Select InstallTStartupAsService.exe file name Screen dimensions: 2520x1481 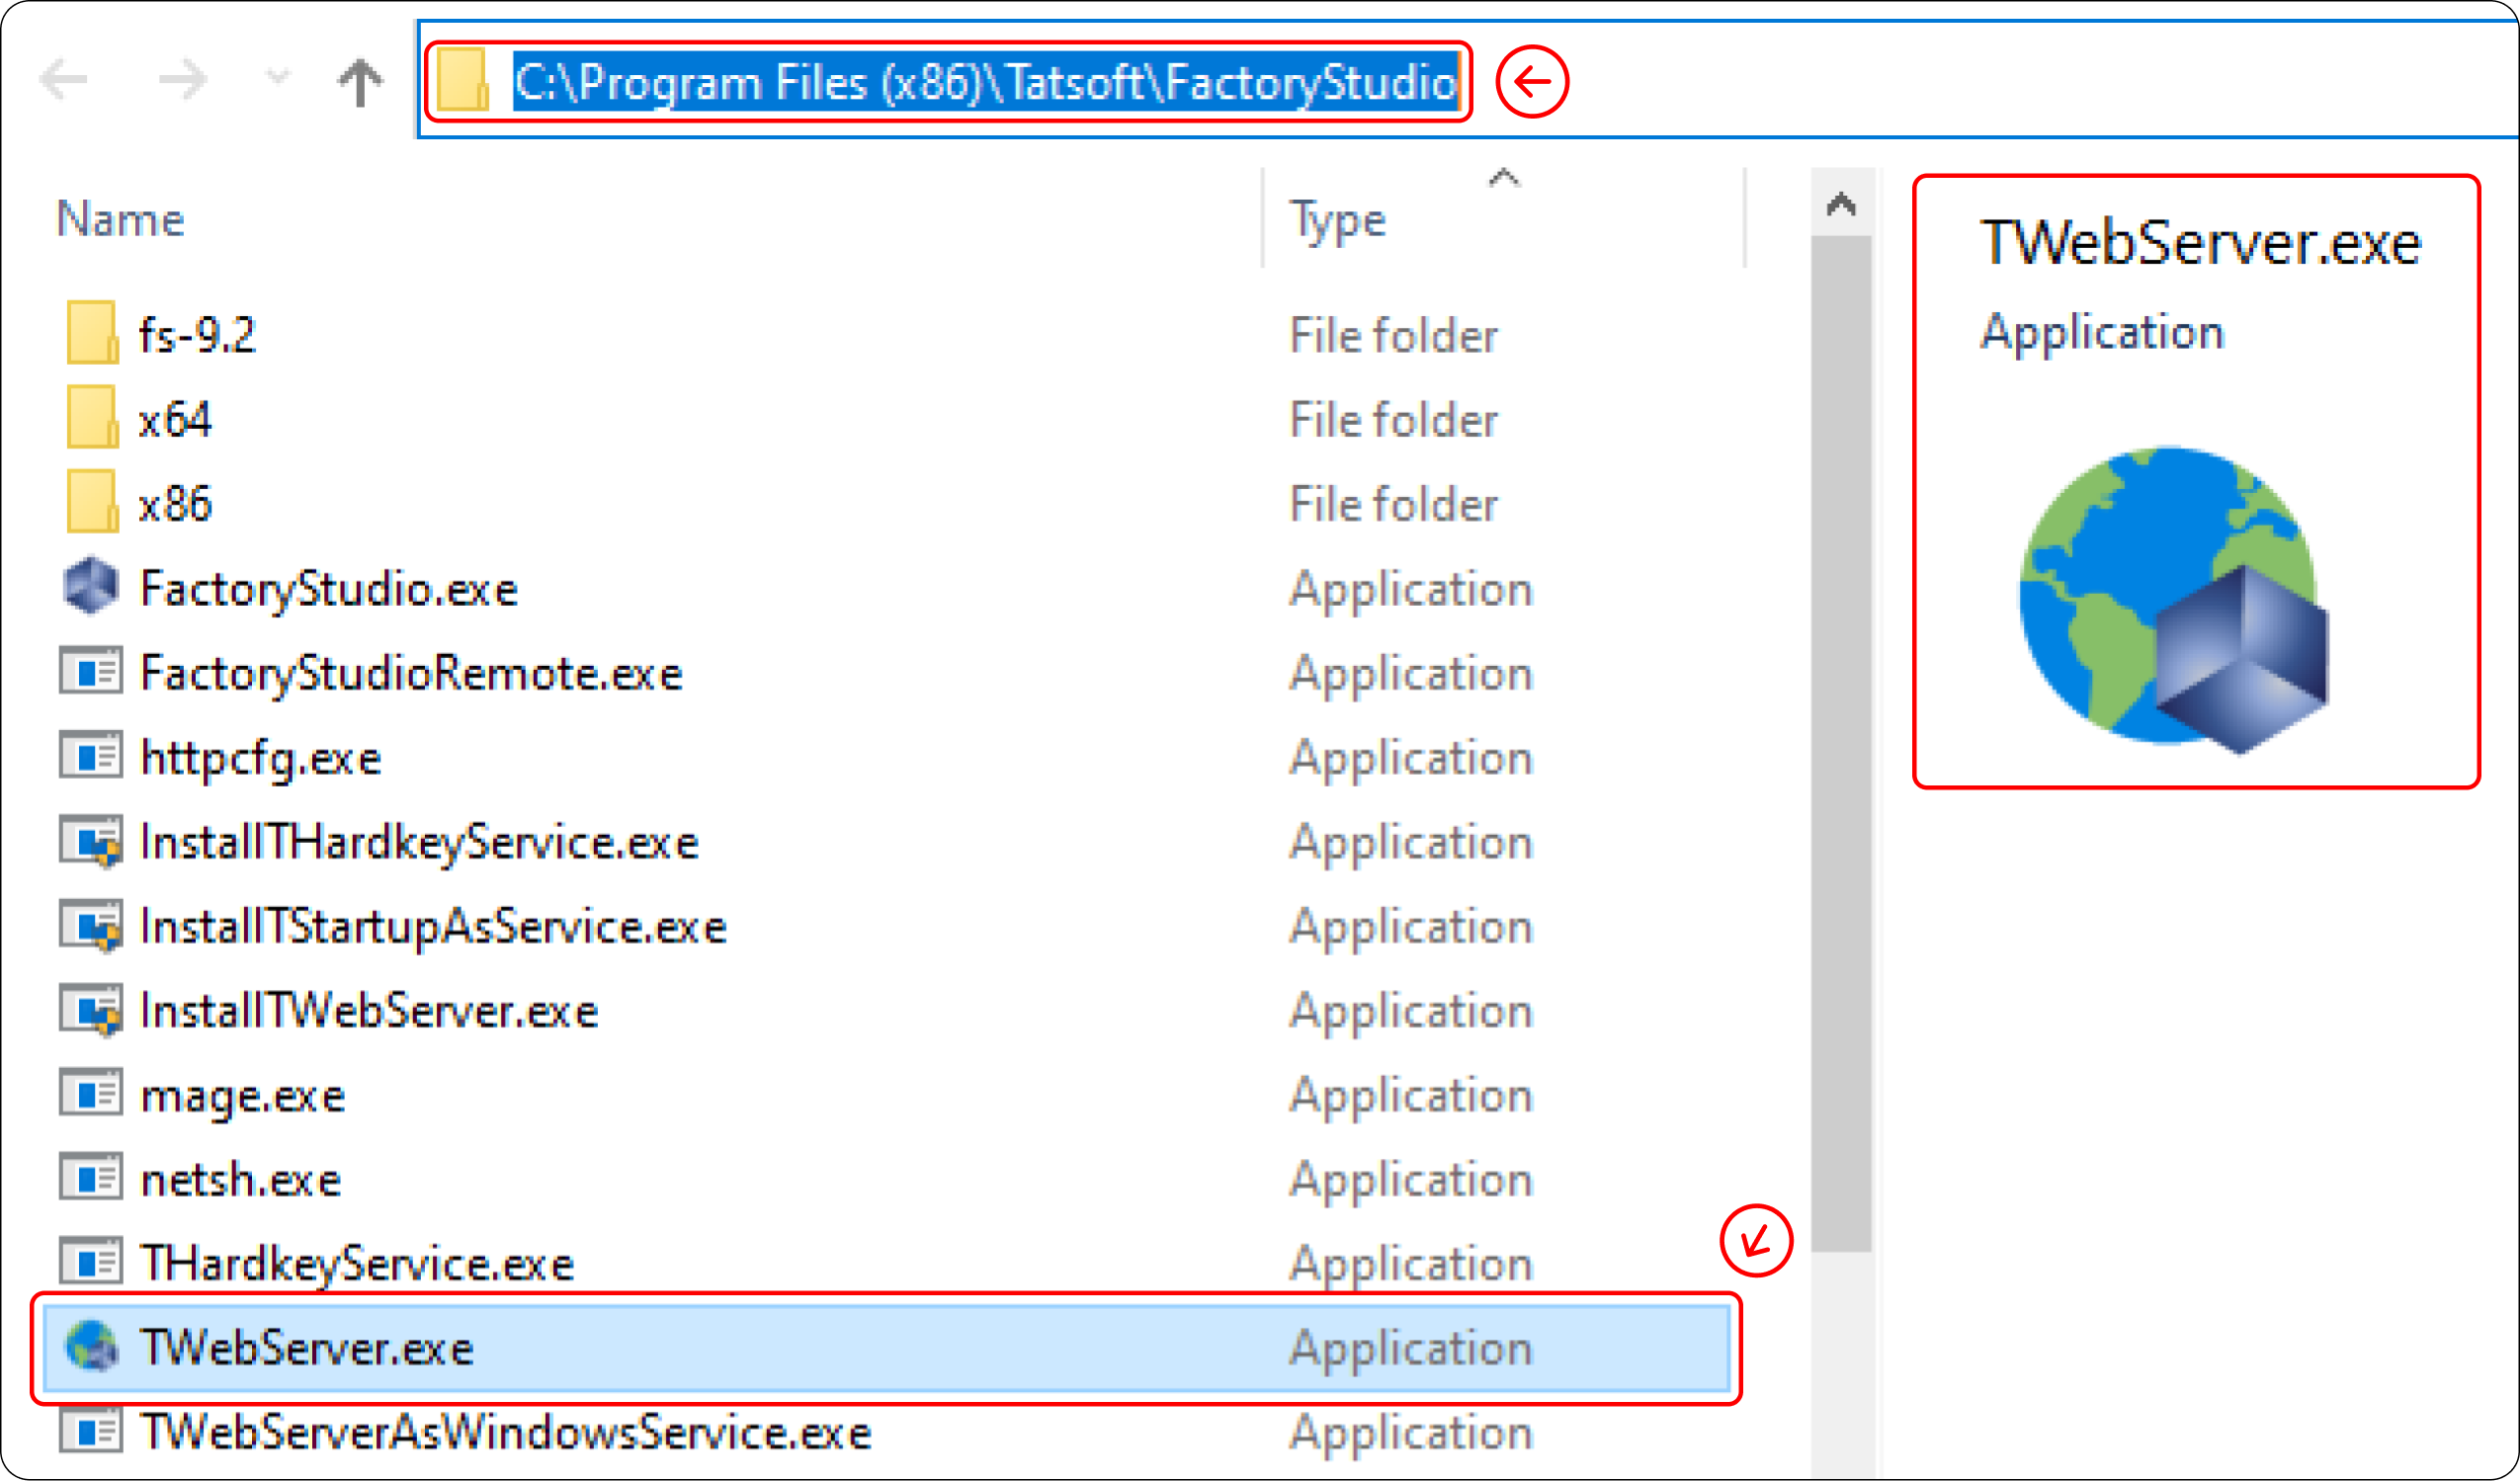434,926
